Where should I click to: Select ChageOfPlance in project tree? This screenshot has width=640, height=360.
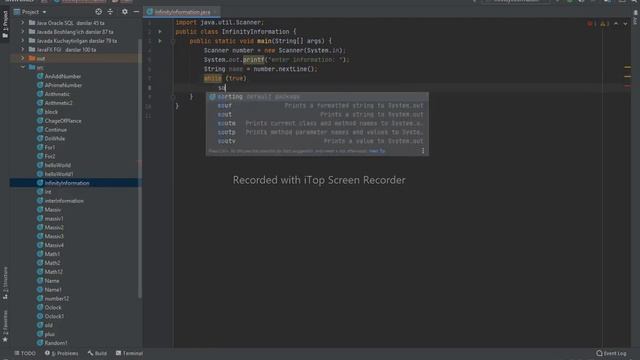click(x=63, y=121)
